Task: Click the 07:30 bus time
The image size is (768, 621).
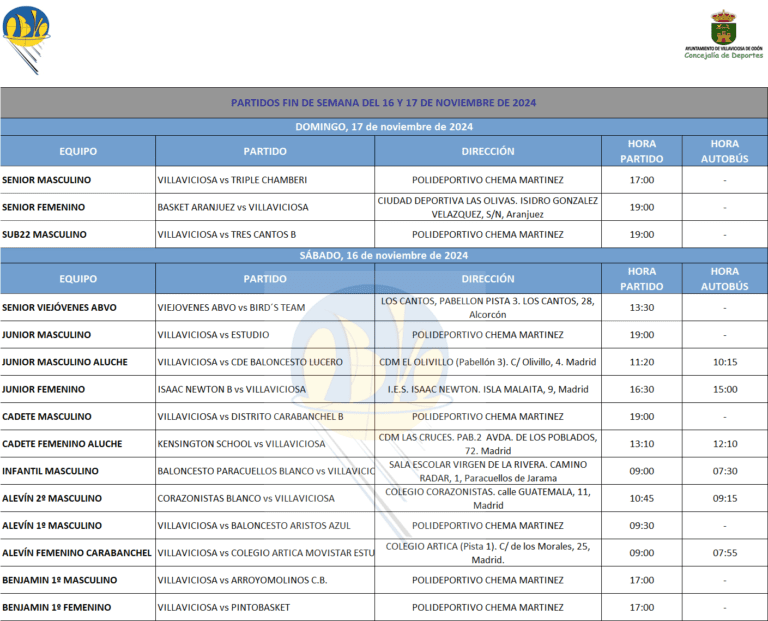Action: 725,471
